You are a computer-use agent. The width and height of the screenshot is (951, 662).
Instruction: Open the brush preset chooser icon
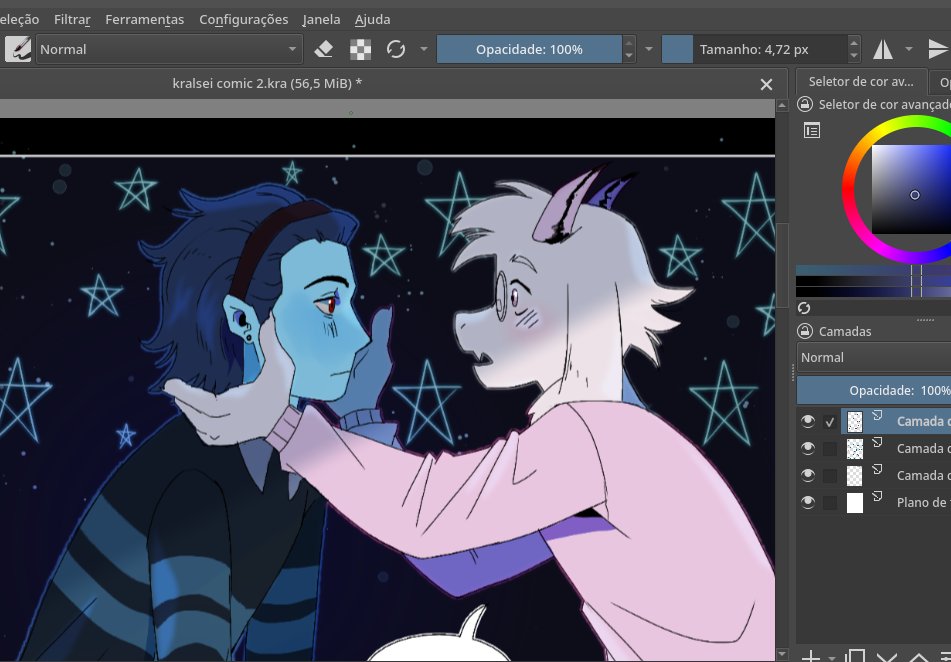pyautogui.click(x=18, y=49)
